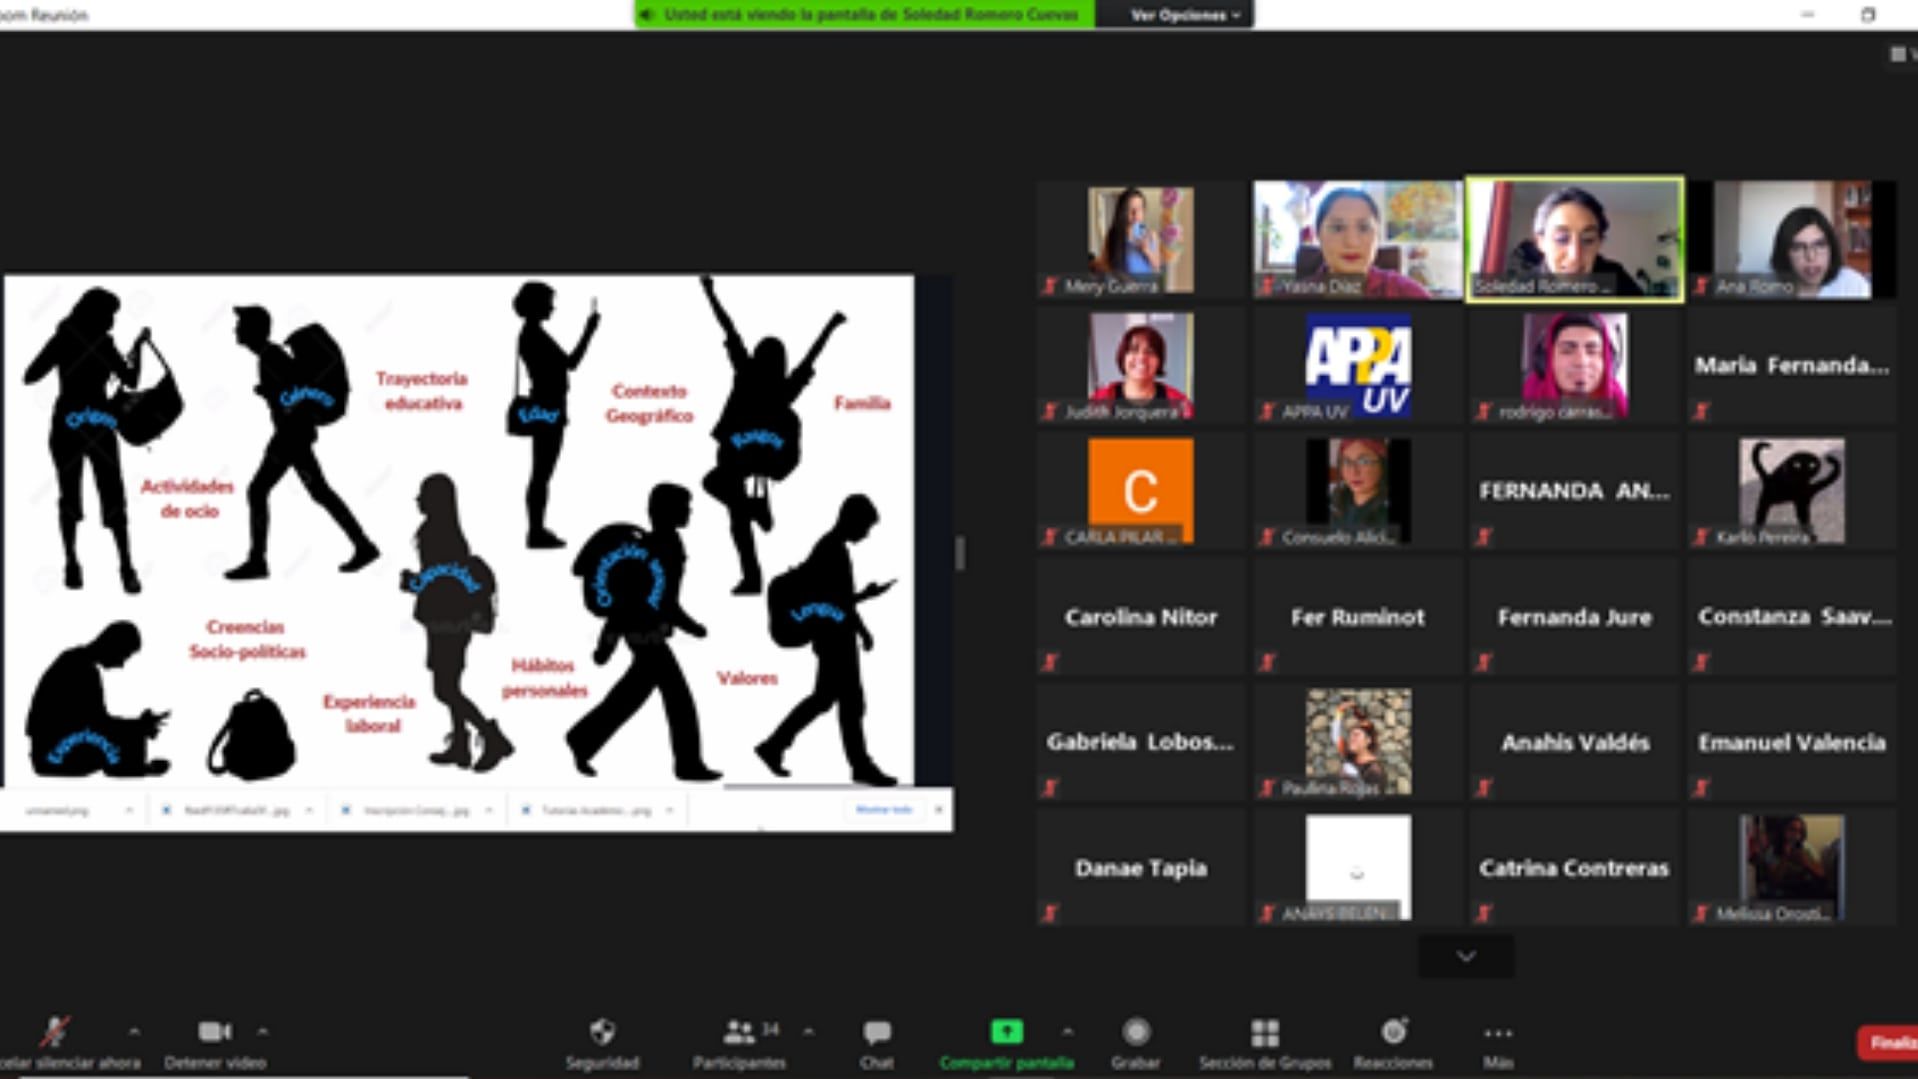The width and height of the screenshot is (1918, 1079).
Task: Click Mostrar todo in the downloads bar
Action: [x=884, y=810]
